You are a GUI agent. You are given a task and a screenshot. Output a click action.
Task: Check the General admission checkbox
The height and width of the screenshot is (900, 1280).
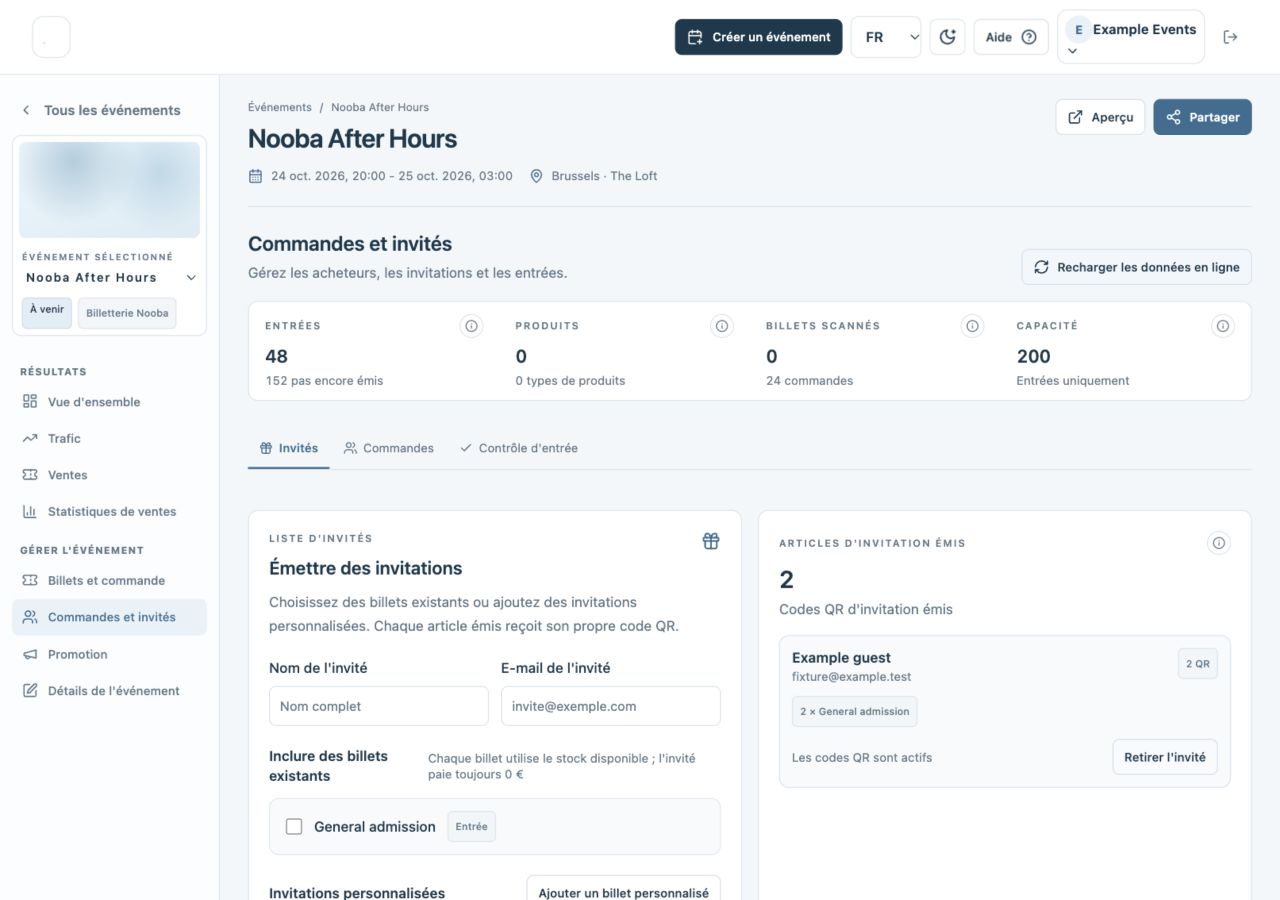pos(294,826)
